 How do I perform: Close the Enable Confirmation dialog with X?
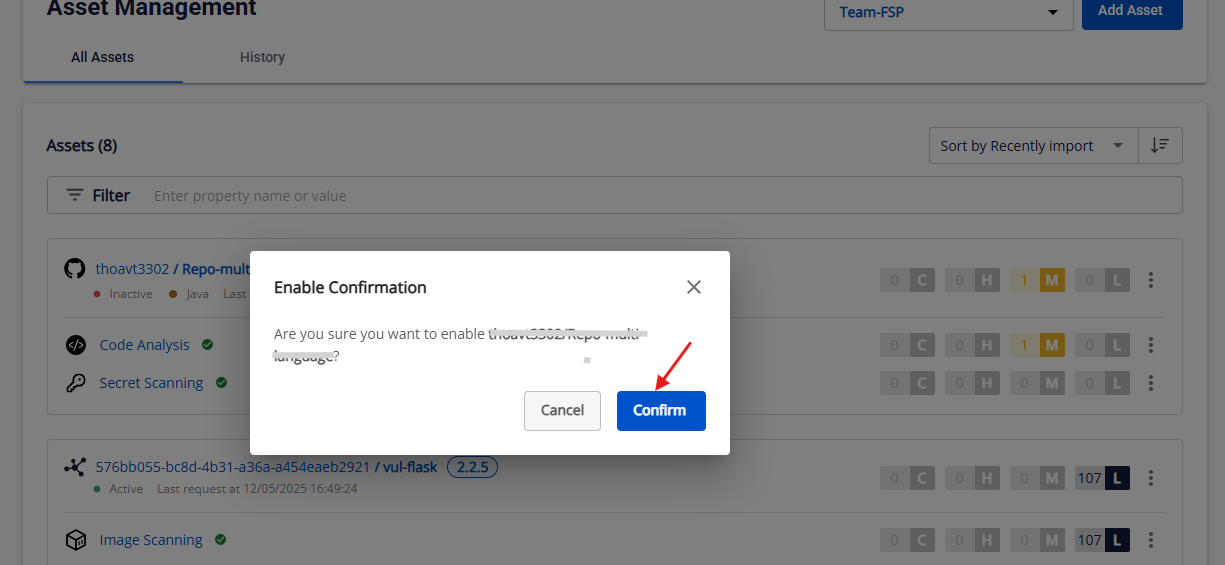tap(694, 287)
